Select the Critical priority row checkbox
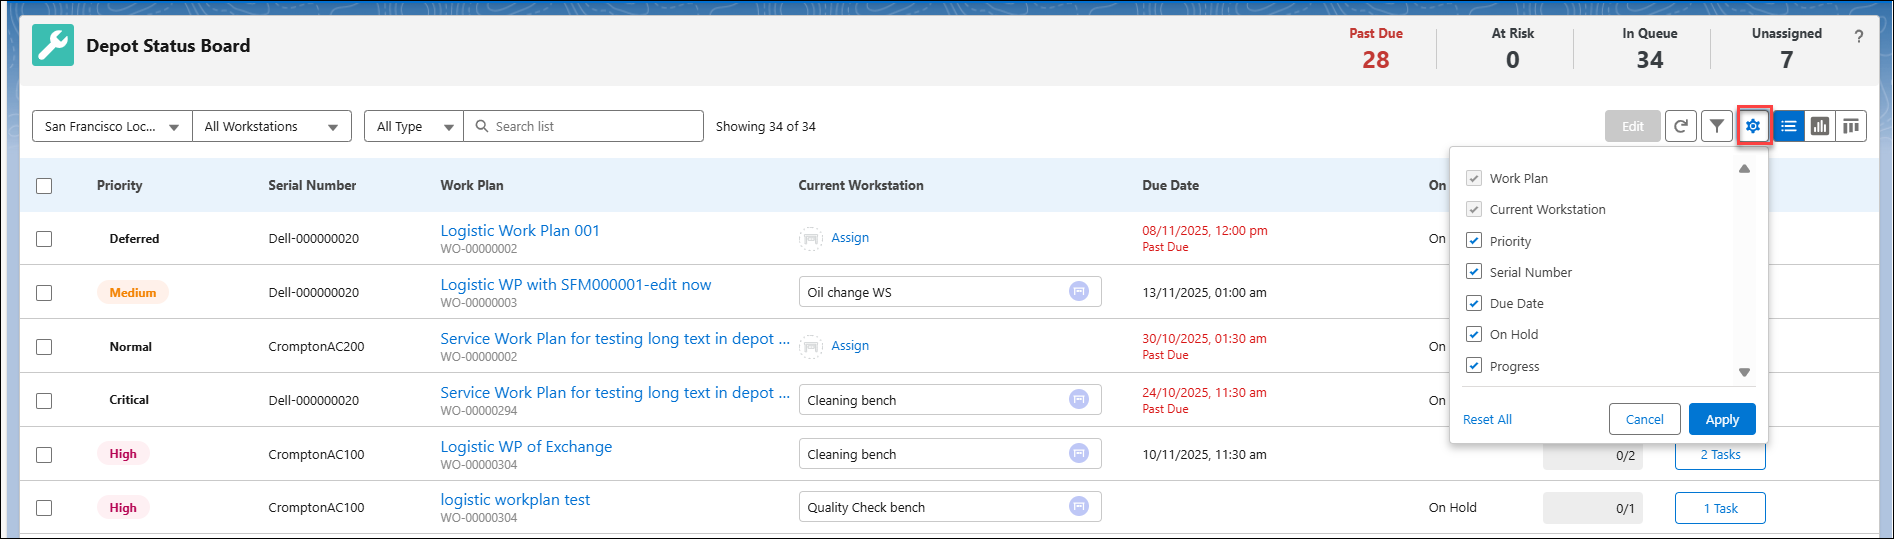The height and width of the screenshot is (539, 1894). pyautogui.click(x=44, y=401)
